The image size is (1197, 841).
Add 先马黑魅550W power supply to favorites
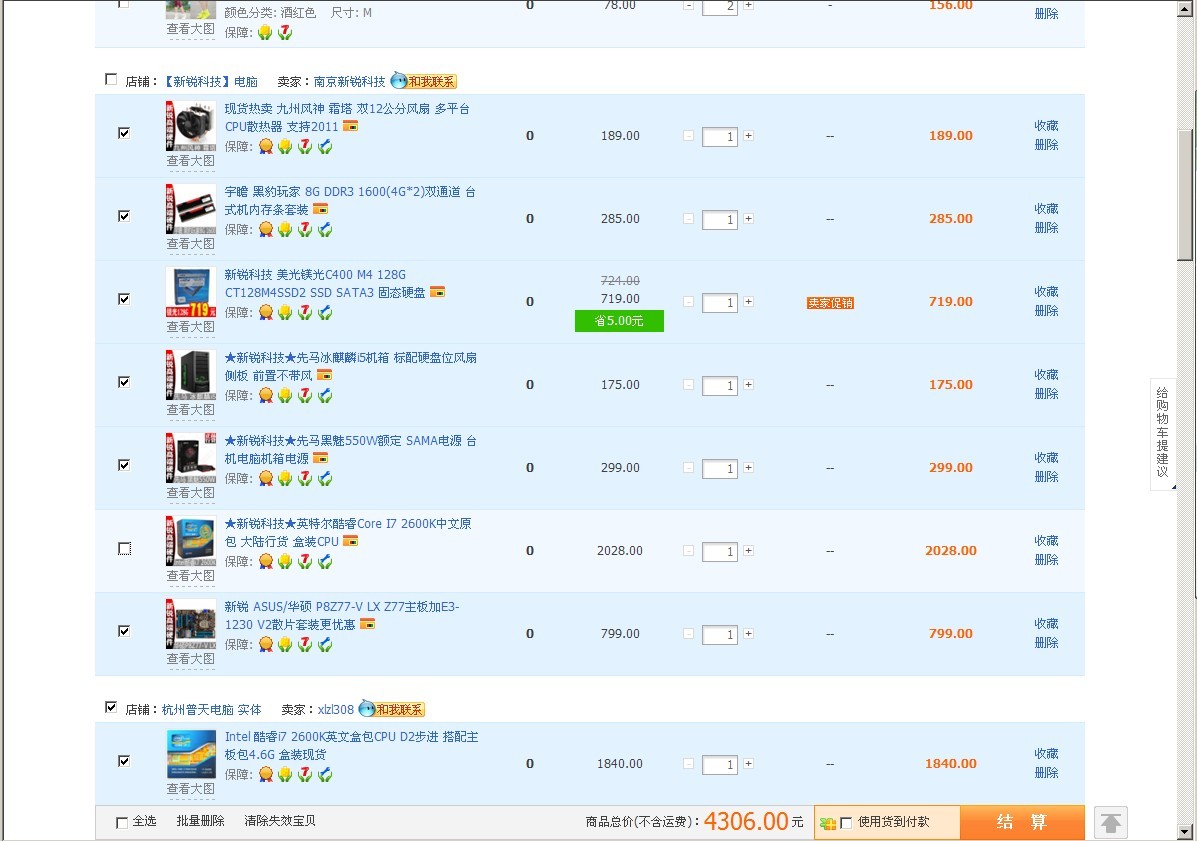tap(1046, 457)
